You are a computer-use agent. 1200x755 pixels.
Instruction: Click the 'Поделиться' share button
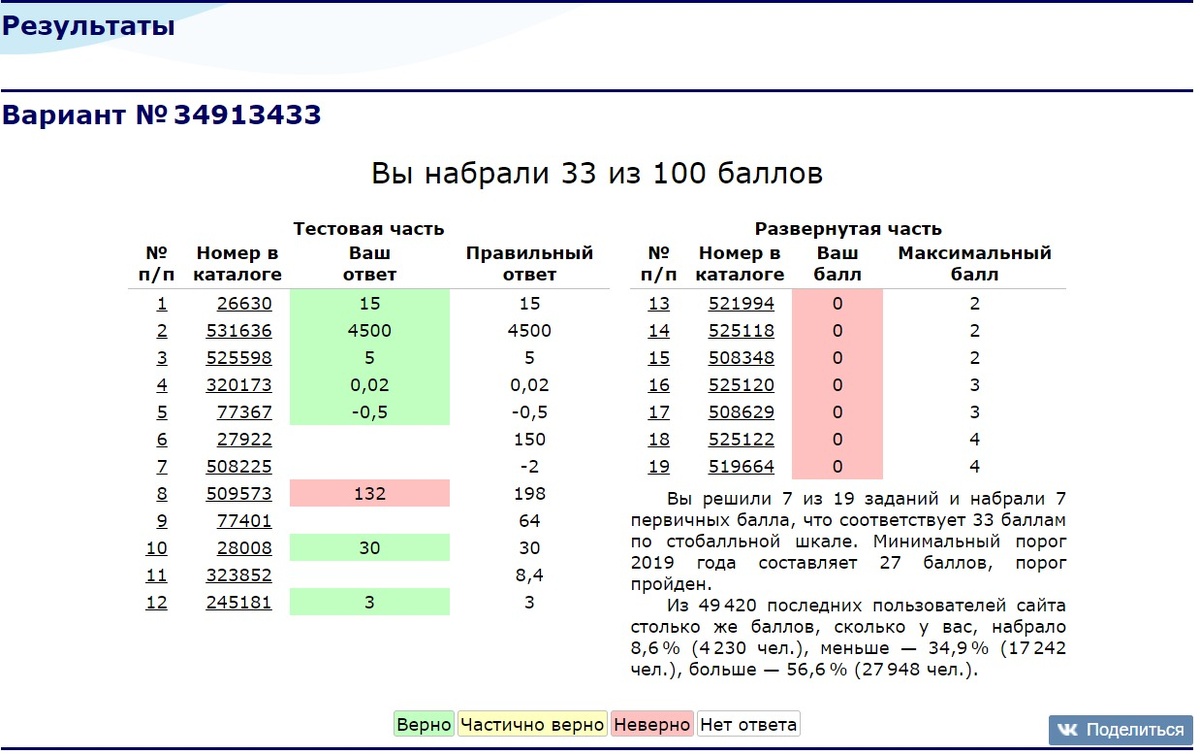click(x=1120, y=729)
